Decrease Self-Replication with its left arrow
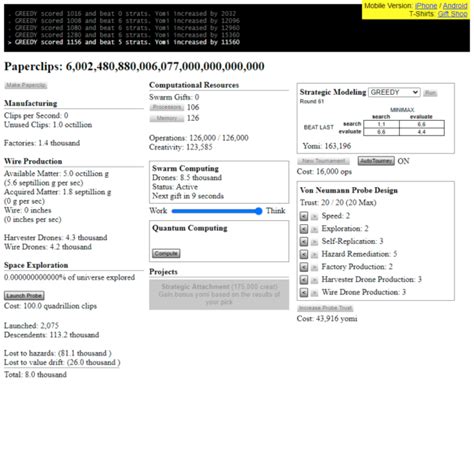The width and height of the screenshot is (474, 458). [303, 242]
